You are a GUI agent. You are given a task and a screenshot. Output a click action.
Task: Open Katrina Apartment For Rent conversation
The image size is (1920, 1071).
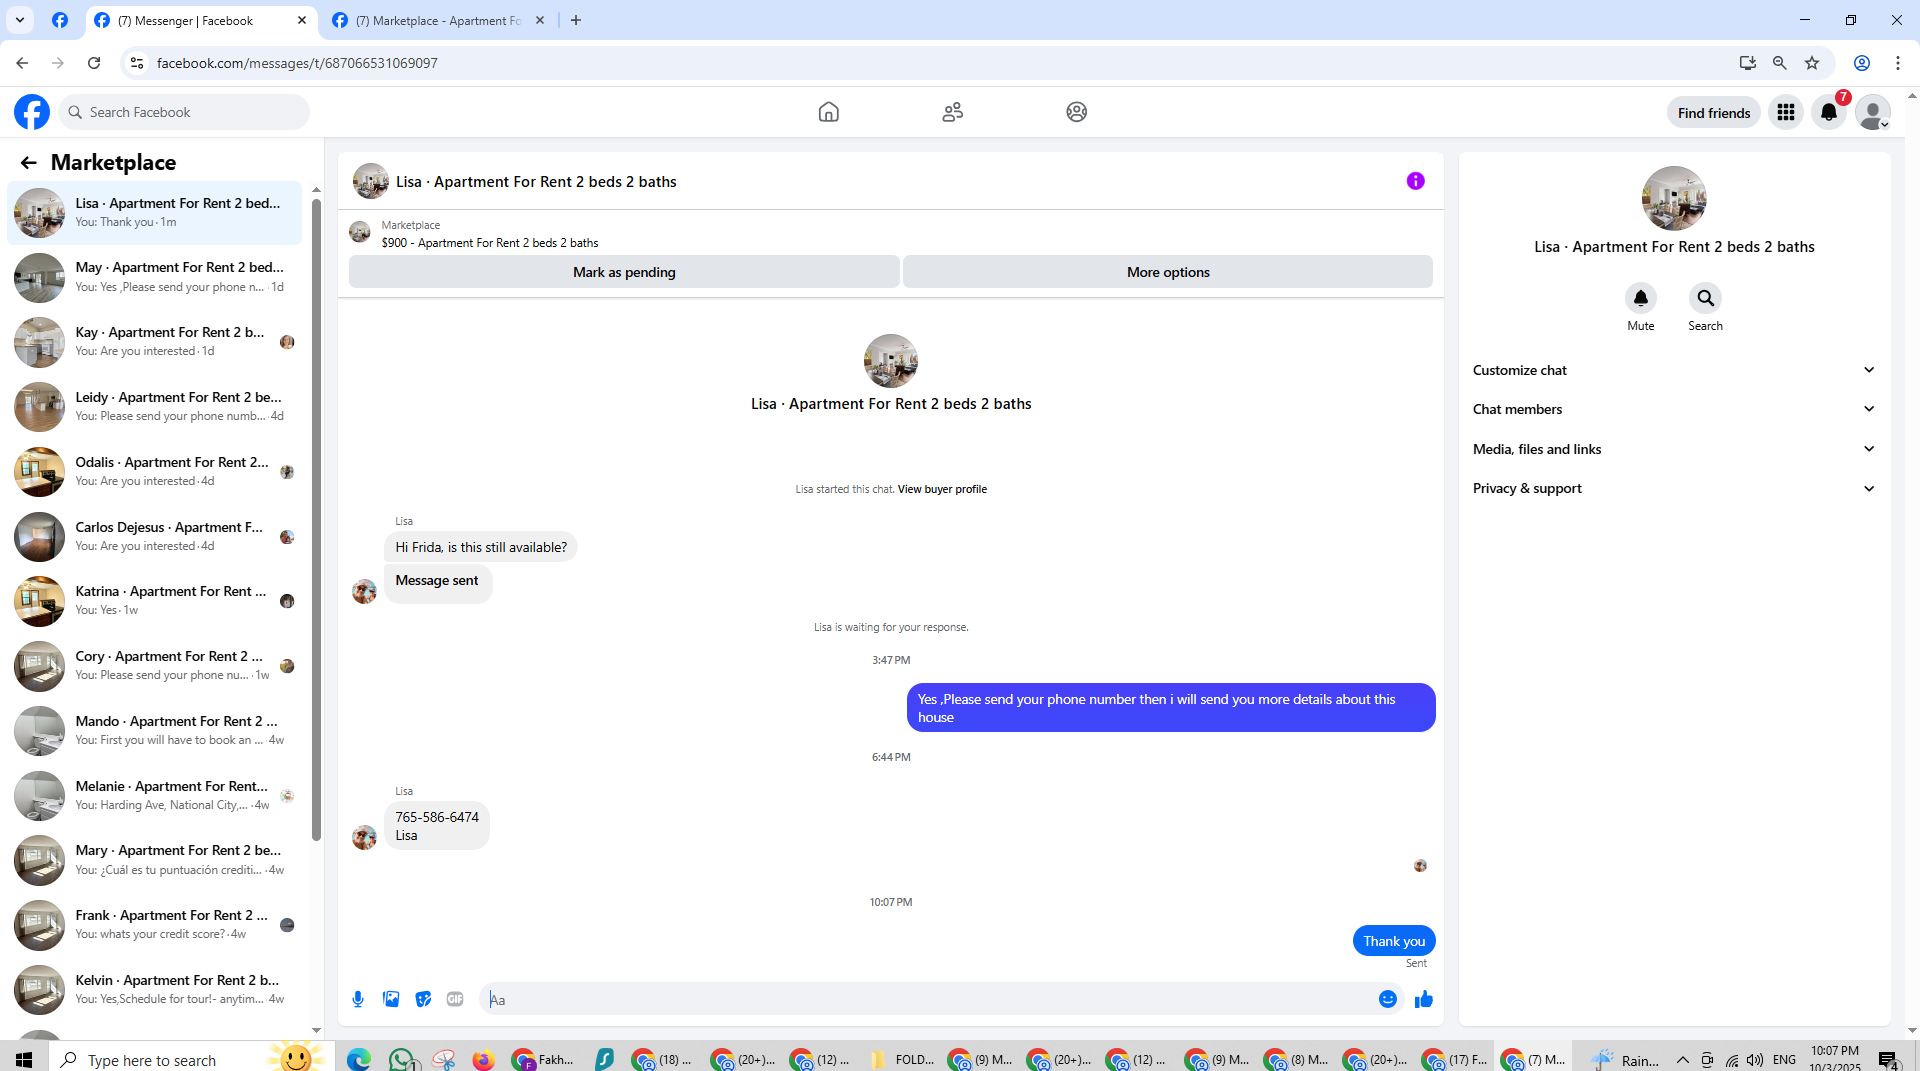[155, 601]
